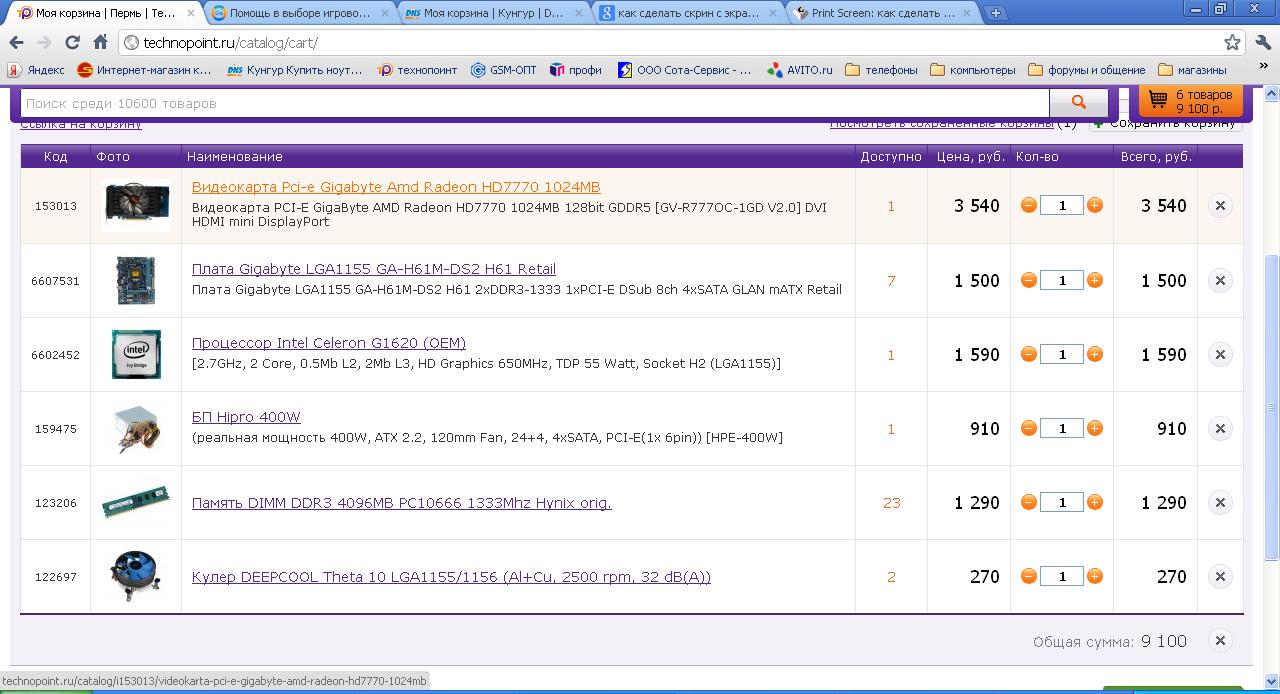Open the browser Home page
Viewport: 1280px width, 694px height.
[x=100, y=43]
